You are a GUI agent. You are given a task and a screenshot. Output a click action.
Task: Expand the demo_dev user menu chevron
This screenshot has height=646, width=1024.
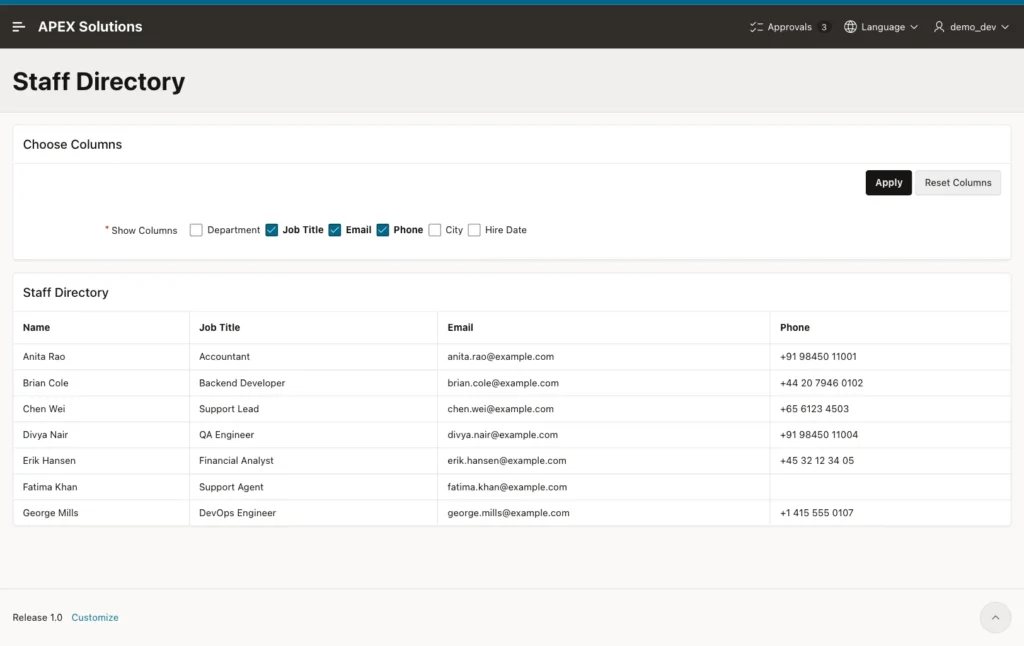point(1004,27)
